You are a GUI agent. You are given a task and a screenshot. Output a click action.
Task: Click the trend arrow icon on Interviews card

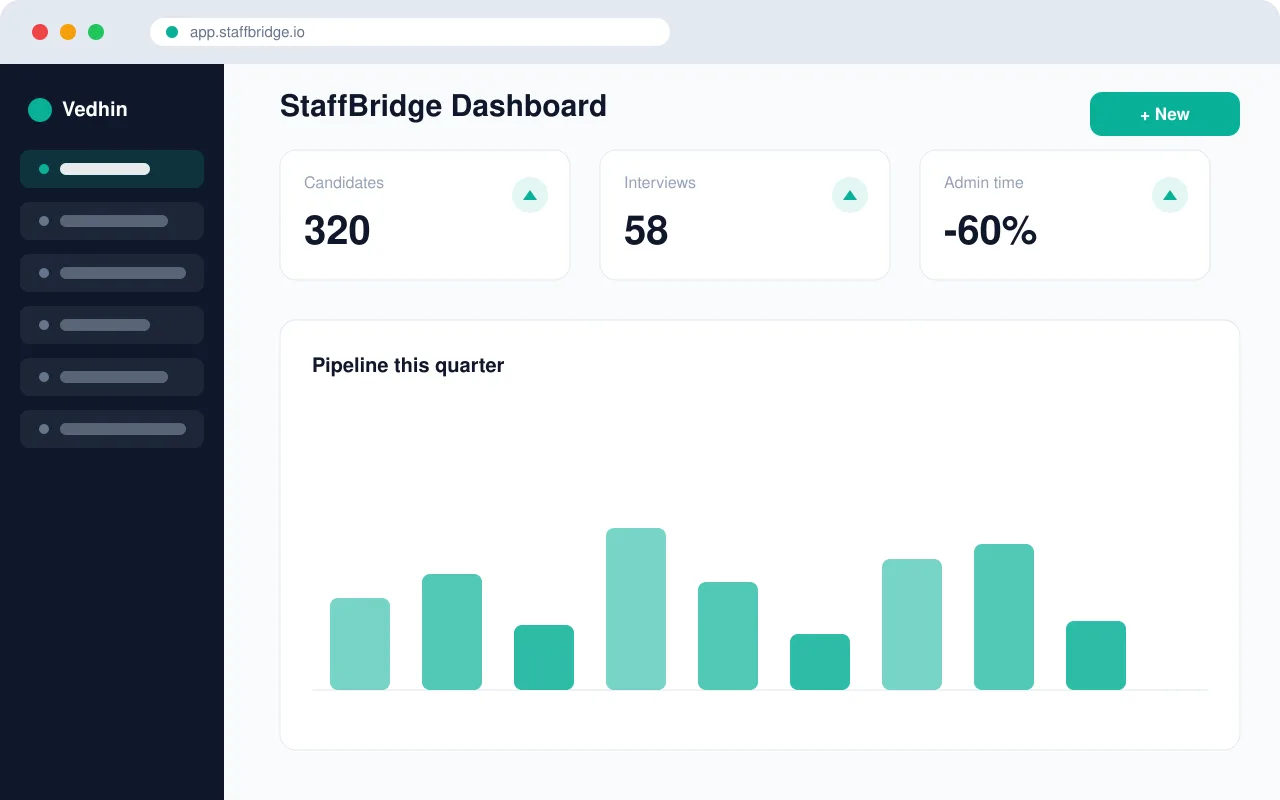click(x=850, y=195)
